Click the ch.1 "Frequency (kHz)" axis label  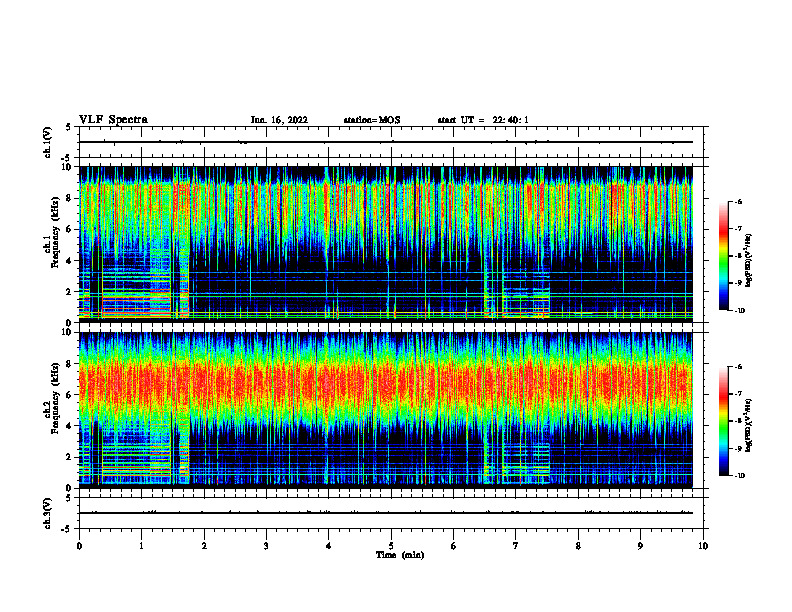click(55, 230)
